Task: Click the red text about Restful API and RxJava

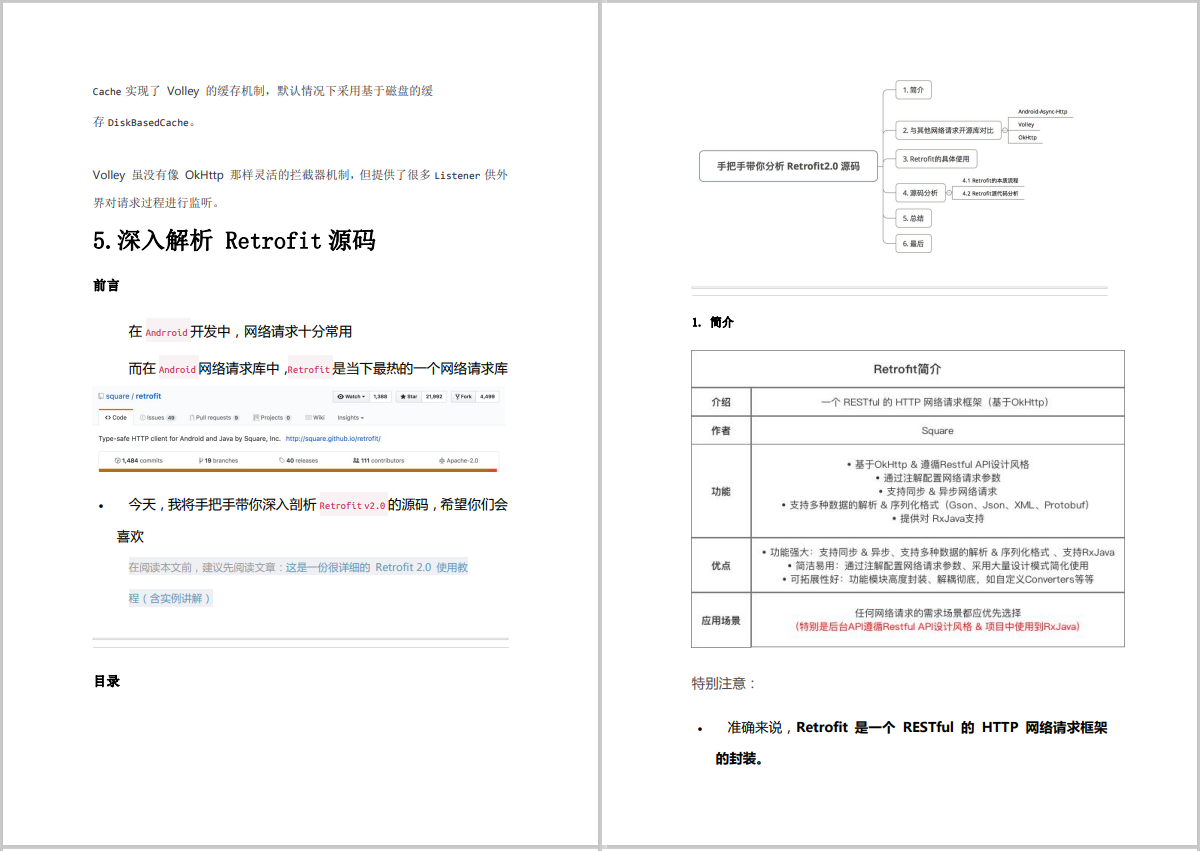Action: click(937, 627)
